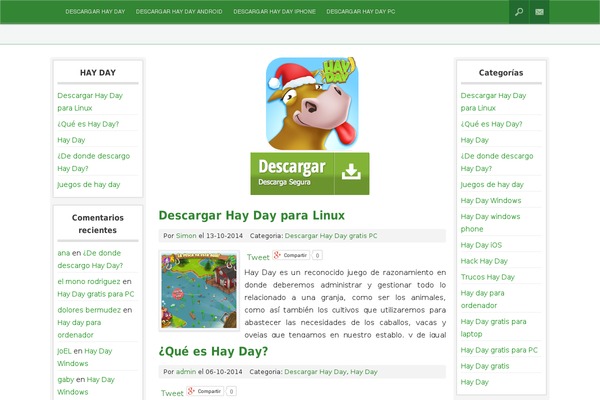Viewport: 600px width, 400px height.
Task: Open Categorías Trucos Hay Day
Action: point(488,277)
